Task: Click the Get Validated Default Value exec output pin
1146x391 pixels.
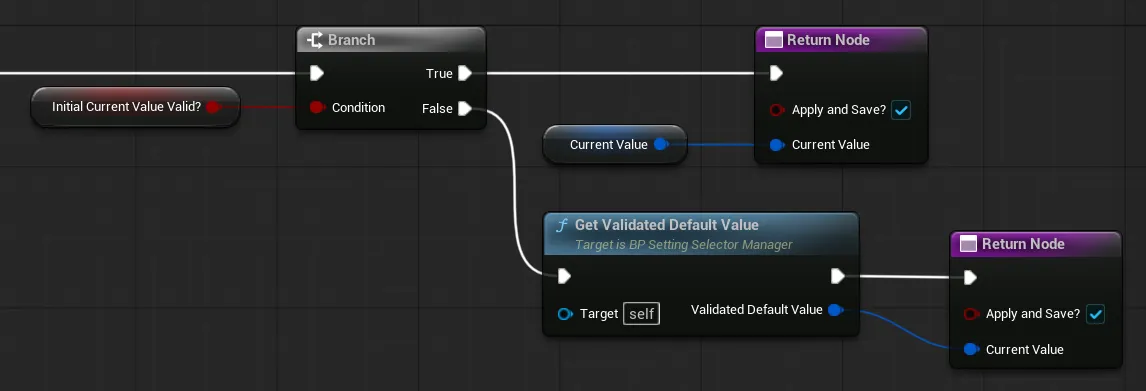Action: 838,276
